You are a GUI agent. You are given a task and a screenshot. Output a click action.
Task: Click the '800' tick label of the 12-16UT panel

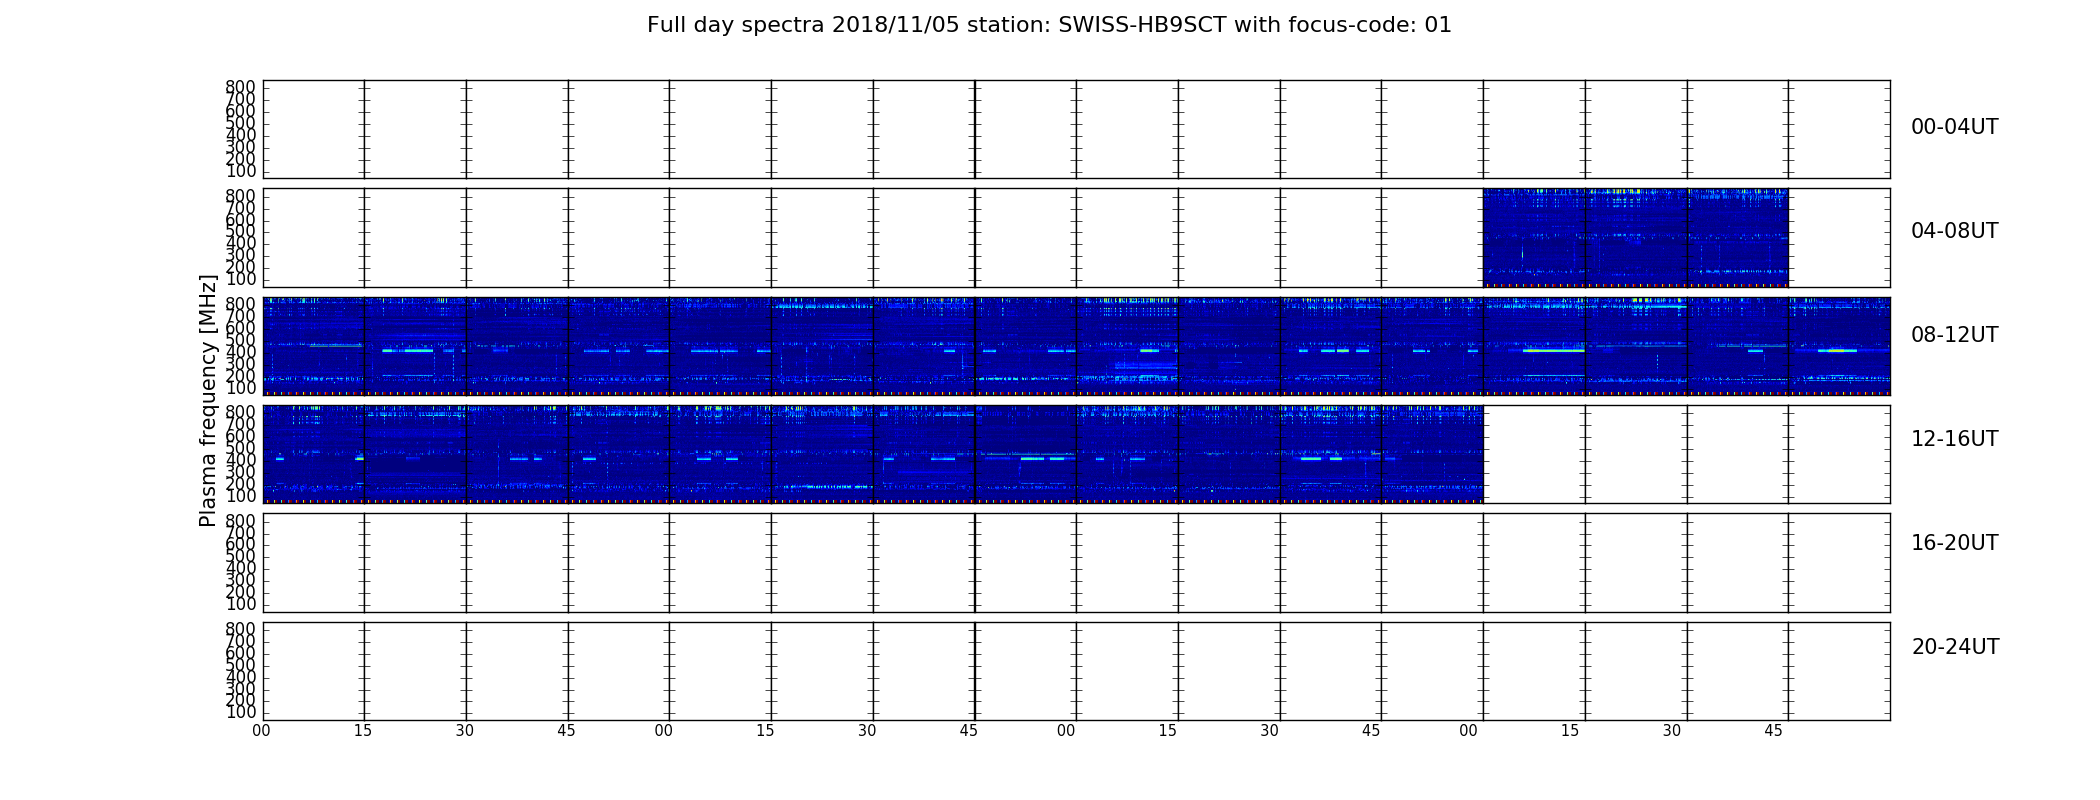pyautogui.click(x=241, y=412)
